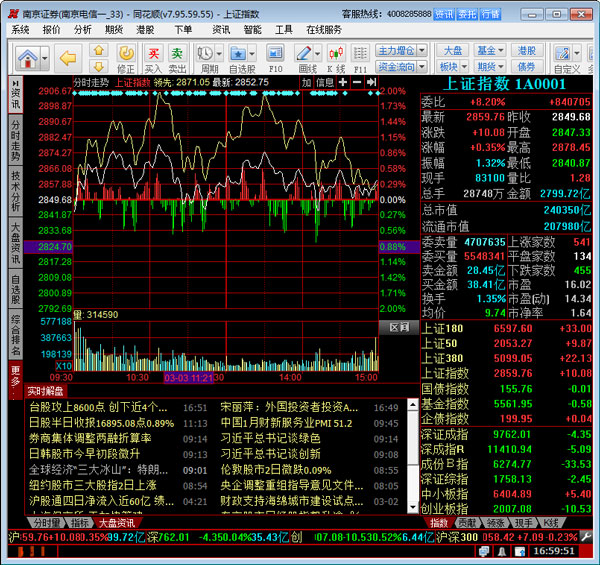The width and height of the screenshot is (600, 565).
Task: Expand the 自选股 dropdown arrow
Action: click(x=252, y=54)
